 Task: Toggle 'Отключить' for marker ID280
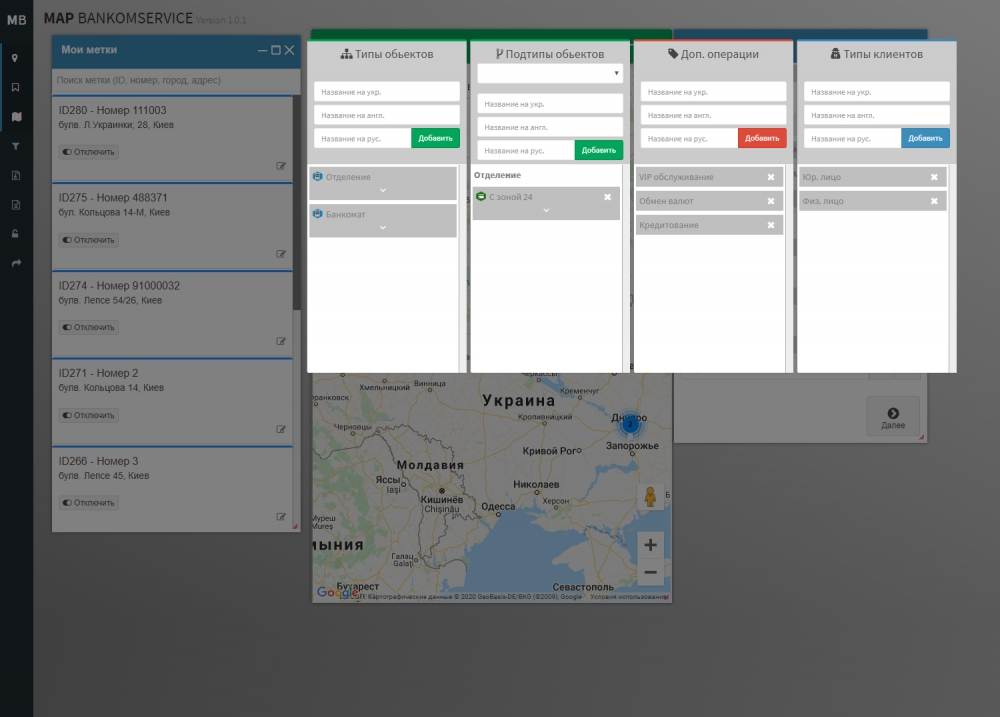pos(88,153)
